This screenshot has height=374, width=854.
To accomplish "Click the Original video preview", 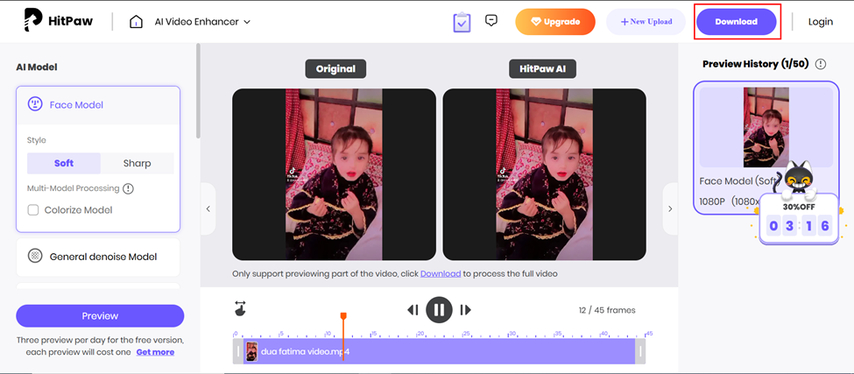I will (334, 174).
